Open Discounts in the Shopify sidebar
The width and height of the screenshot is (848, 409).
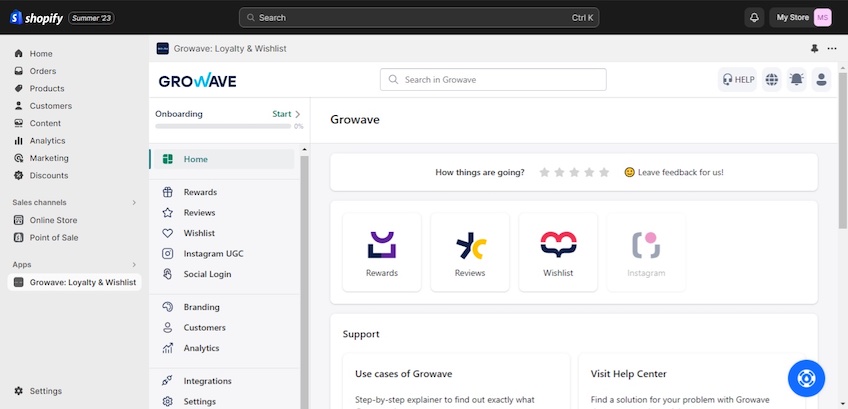coord(49,175)
